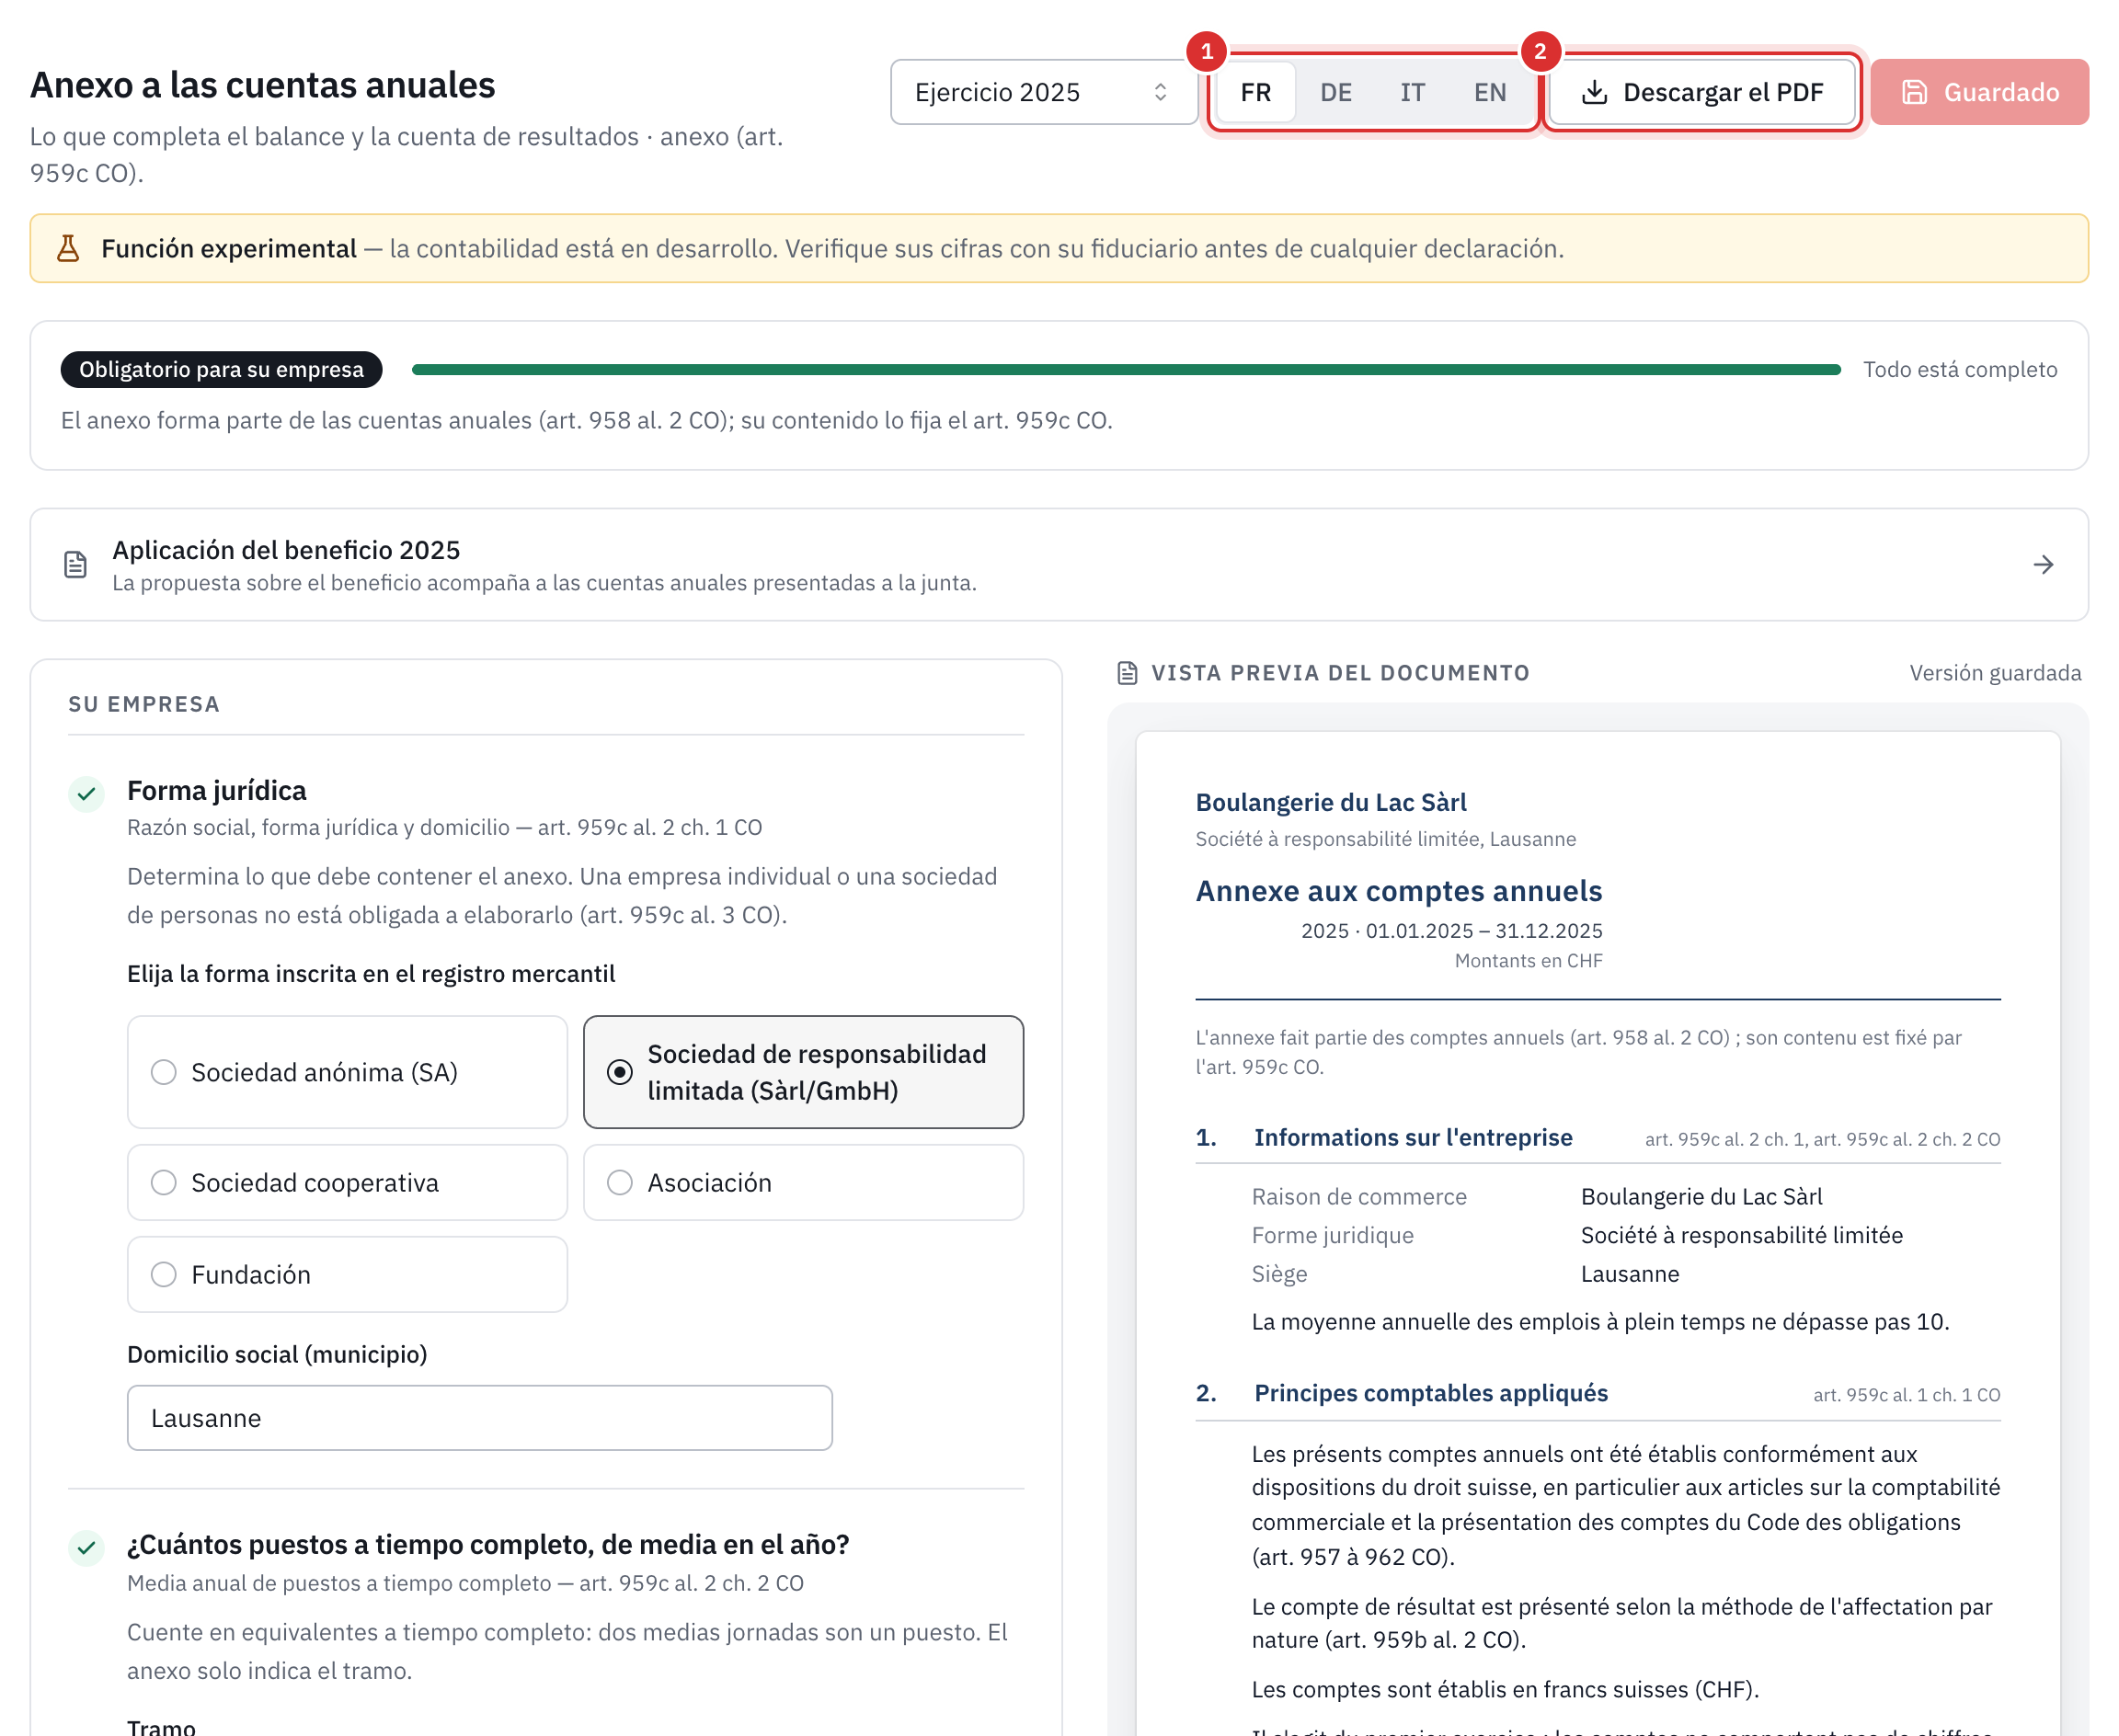The width and height of the screenshot is (2119, 1736).
Task: Click the Siège row label in preview
Action: [1279, 1275]
